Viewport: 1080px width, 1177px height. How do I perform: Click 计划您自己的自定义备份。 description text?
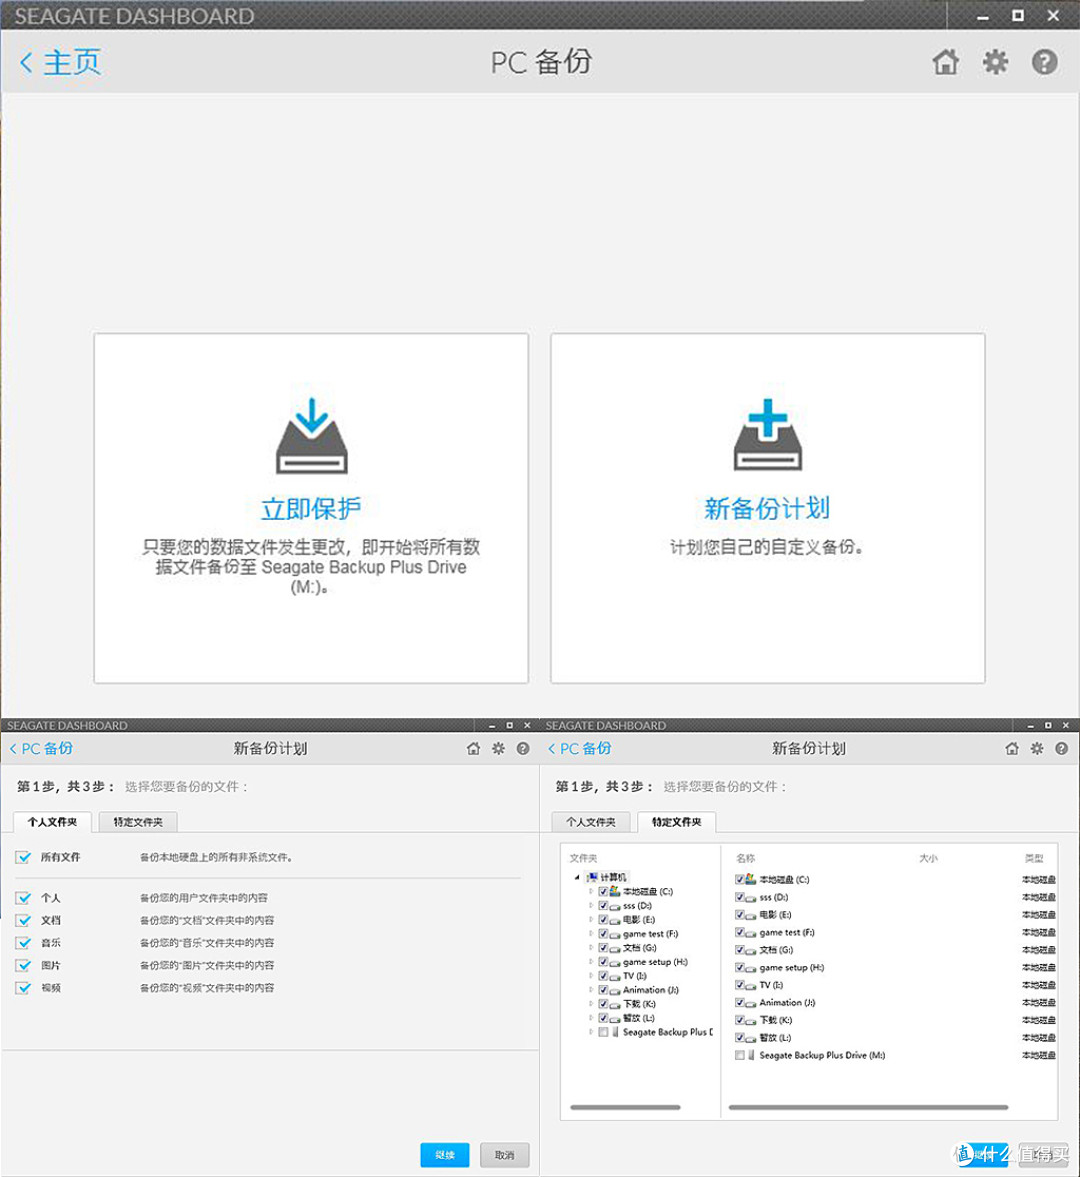(766, 547)
